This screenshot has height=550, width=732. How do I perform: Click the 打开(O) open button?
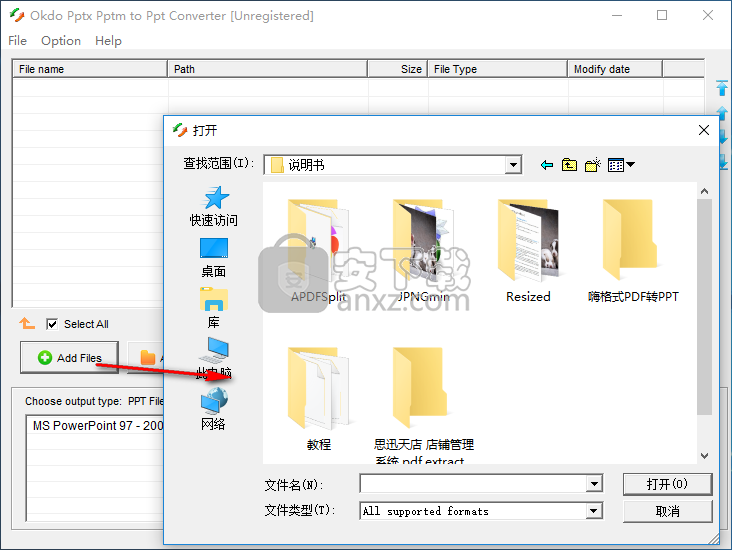coord(668,484)
